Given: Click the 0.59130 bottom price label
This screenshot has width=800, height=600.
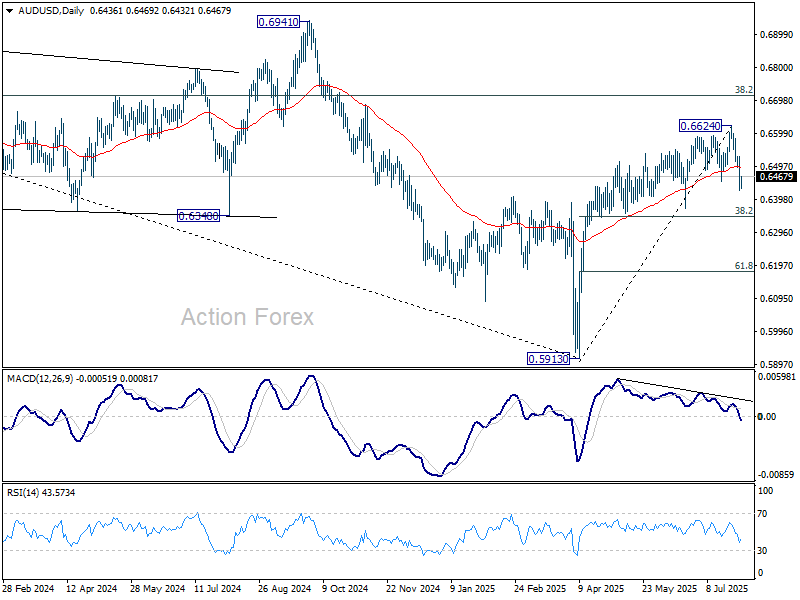Looking at the screenshot, I should point(548,359).
